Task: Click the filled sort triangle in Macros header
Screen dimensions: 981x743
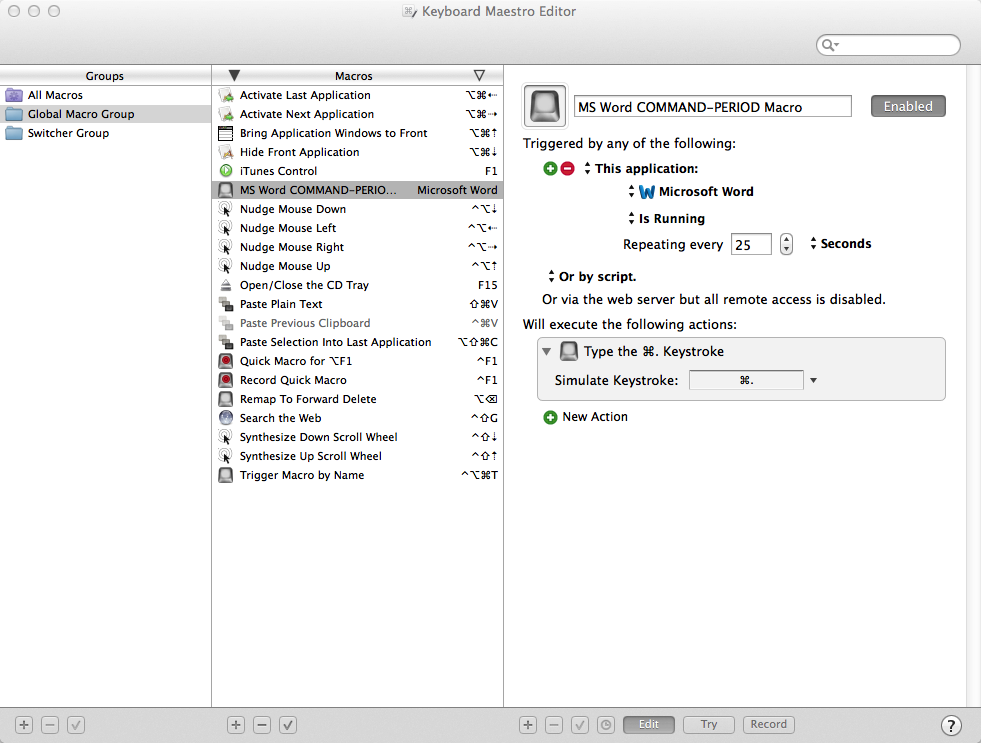Action: 234,75
